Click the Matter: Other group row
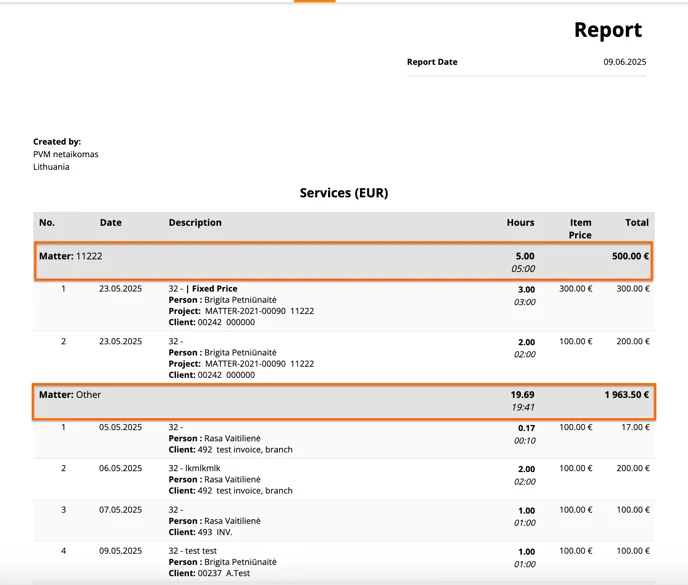 pyautogui.click(x=344, y=402)
